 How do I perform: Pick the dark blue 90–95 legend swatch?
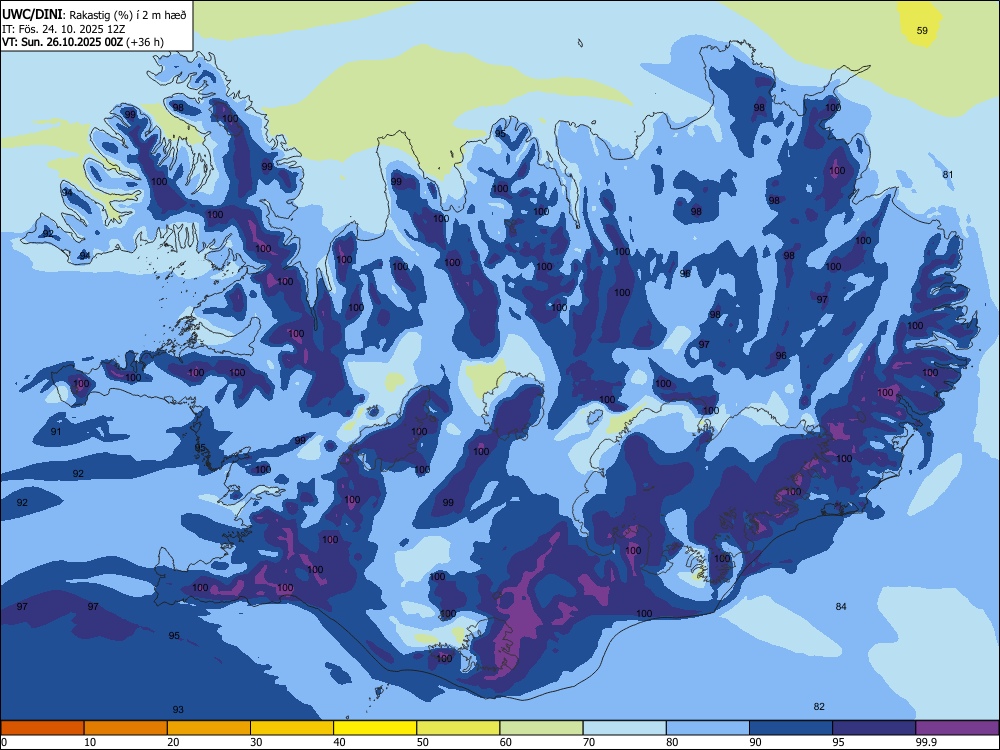pyautogui.click(x=791, y=728)
